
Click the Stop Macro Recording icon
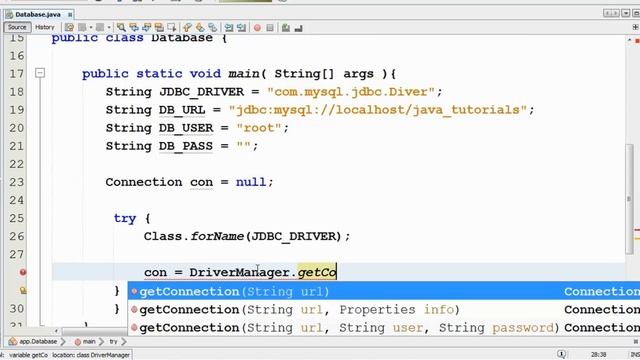(270, 28)
